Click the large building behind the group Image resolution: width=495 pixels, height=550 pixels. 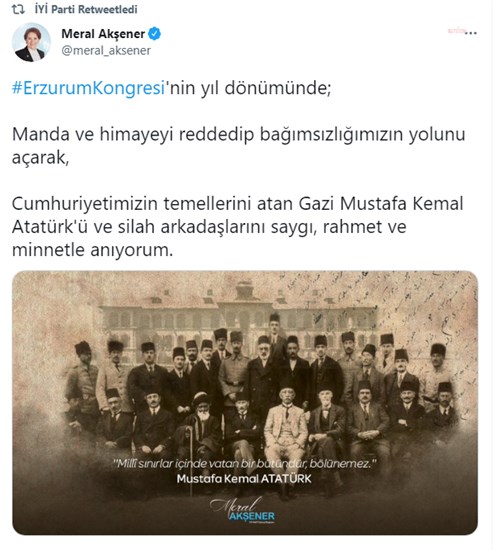[239, 314]
